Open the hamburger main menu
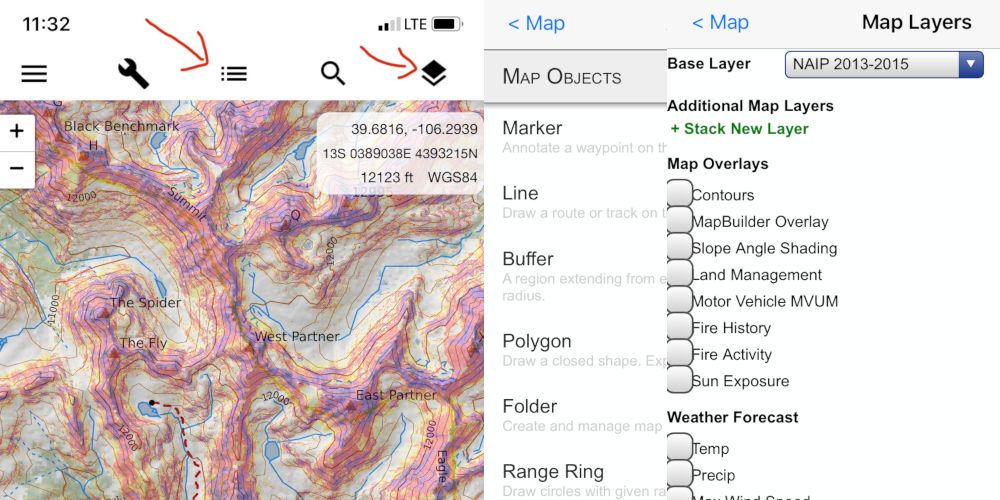The width and height of the screenshot is (1000, 500). (x=34, y=74)
